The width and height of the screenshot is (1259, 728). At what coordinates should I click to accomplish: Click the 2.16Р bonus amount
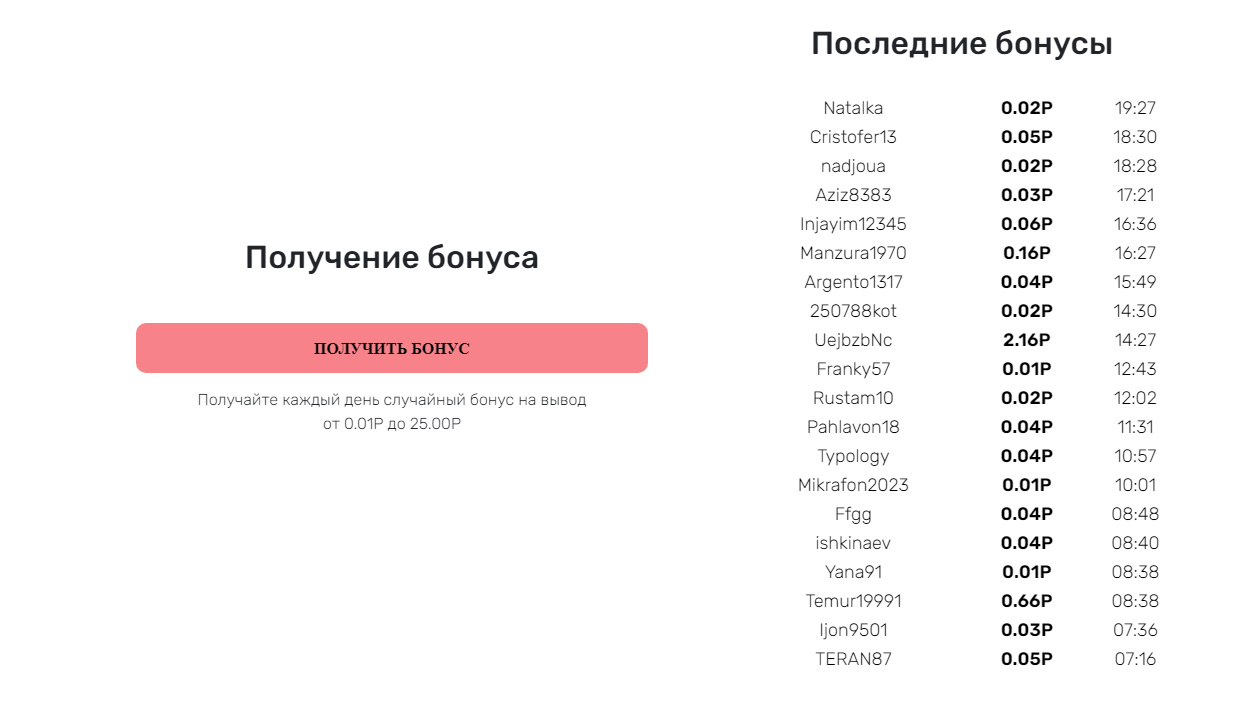coord(1027,340)
